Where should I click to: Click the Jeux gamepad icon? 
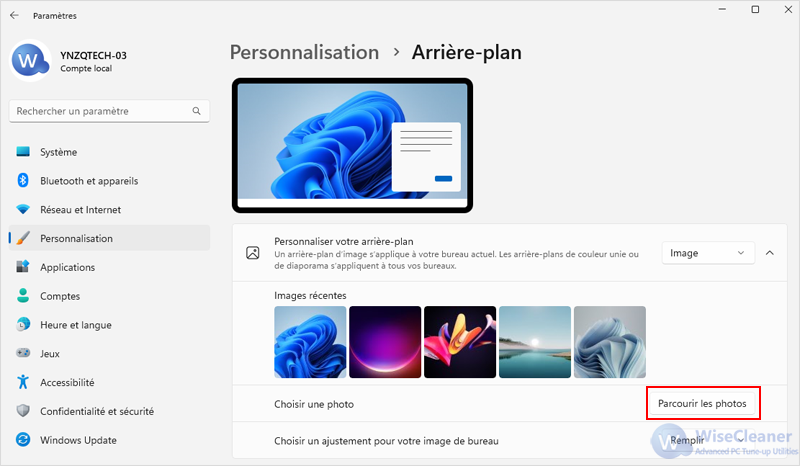(x=23, y=353)
